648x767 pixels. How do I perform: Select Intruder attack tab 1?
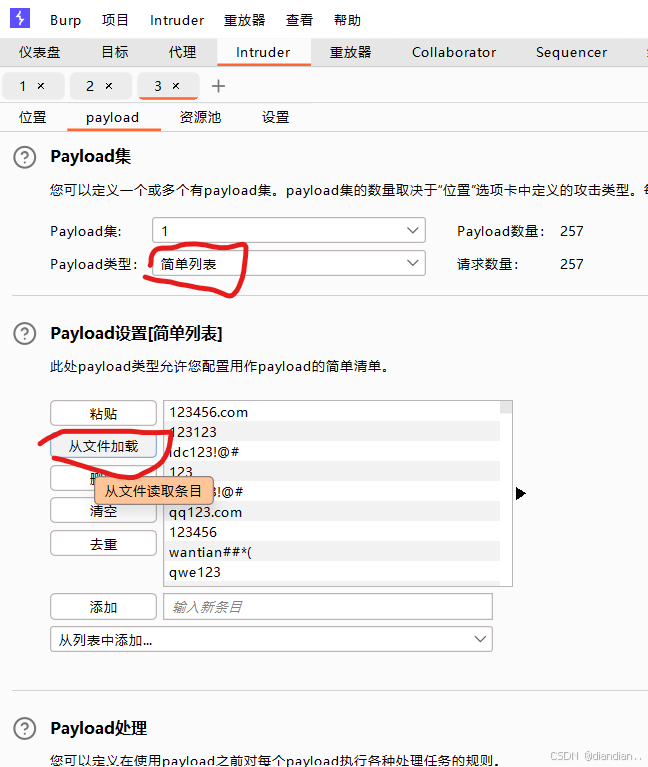pos(22,86)
